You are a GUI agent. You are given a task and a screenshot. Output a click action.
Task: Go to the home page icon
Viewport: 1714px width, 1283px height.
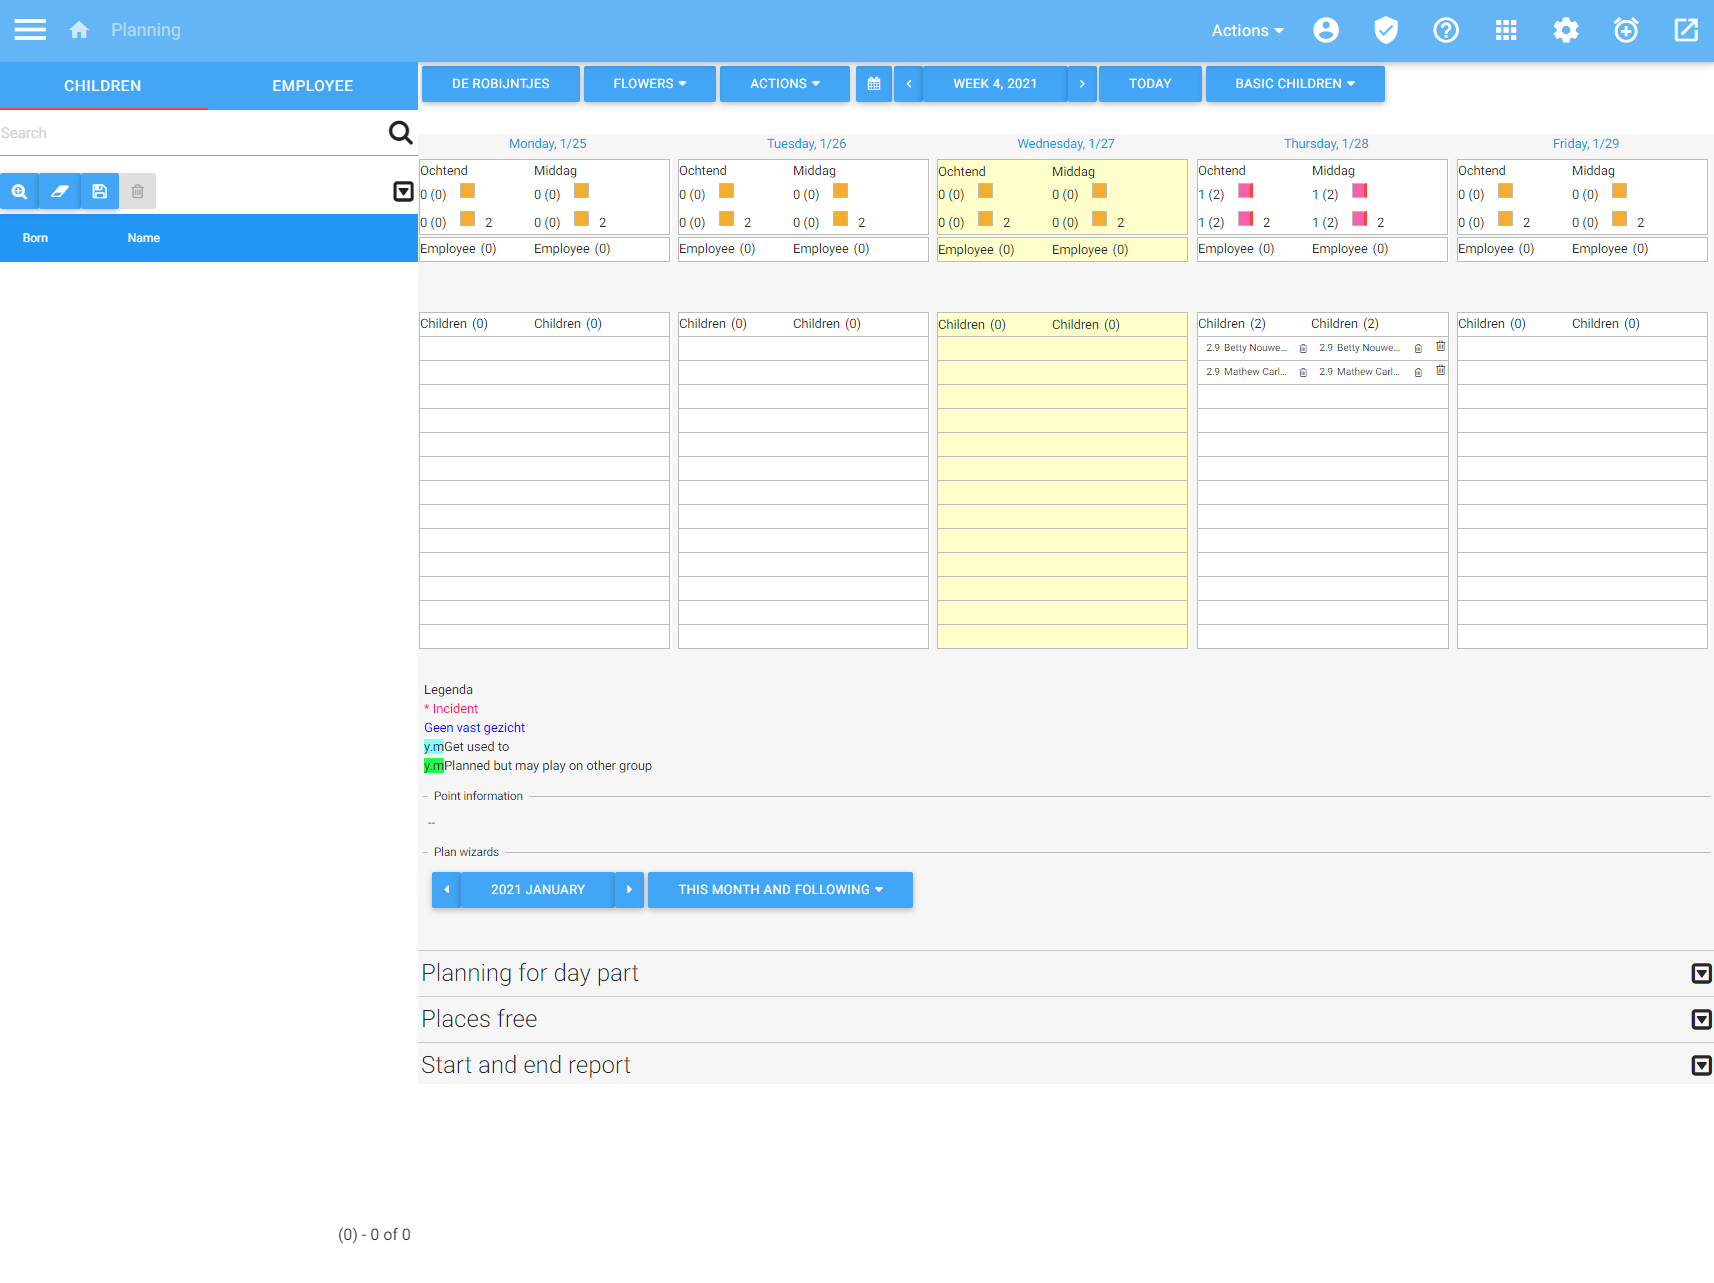[79, 30]
